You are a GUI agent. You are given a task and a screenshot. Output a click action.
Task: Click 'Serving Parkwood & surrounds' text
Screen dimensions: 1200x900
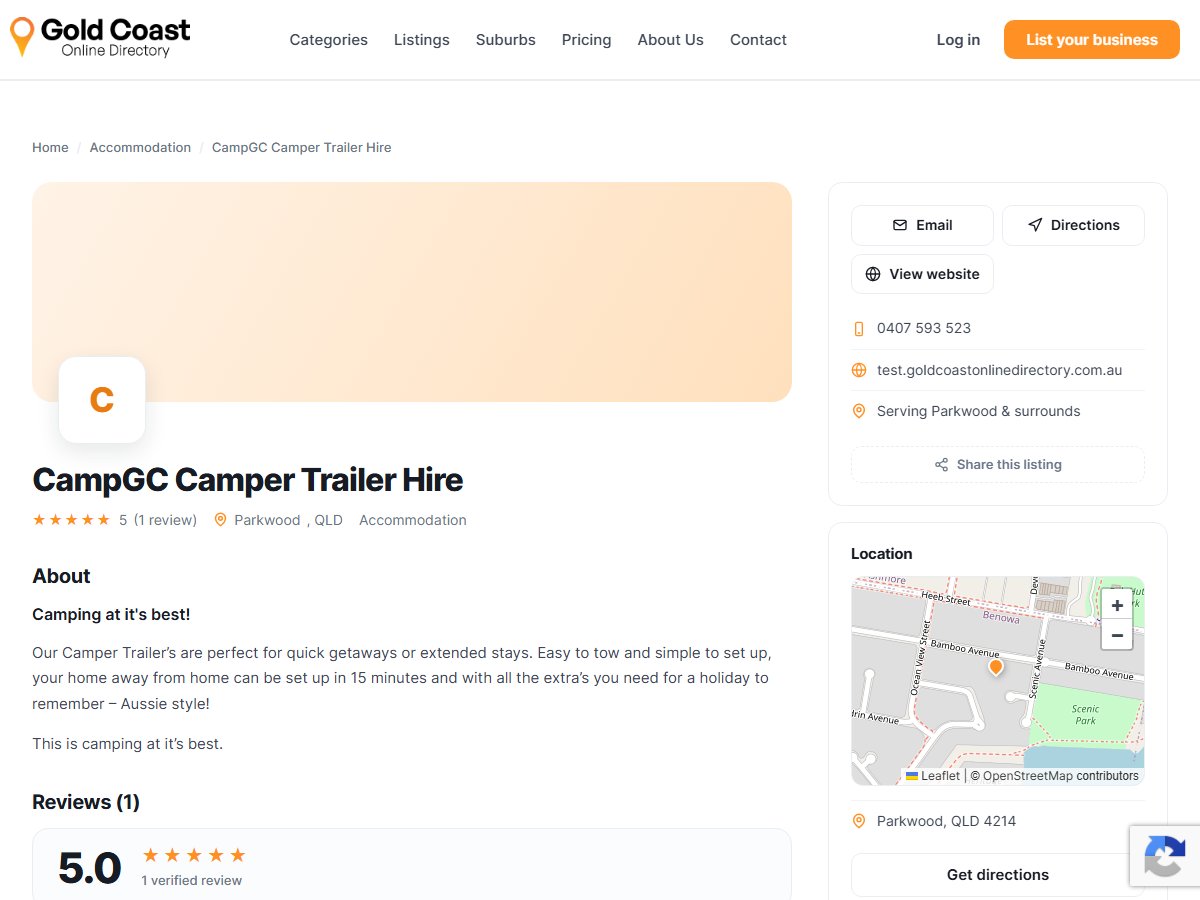click(979, 411)
